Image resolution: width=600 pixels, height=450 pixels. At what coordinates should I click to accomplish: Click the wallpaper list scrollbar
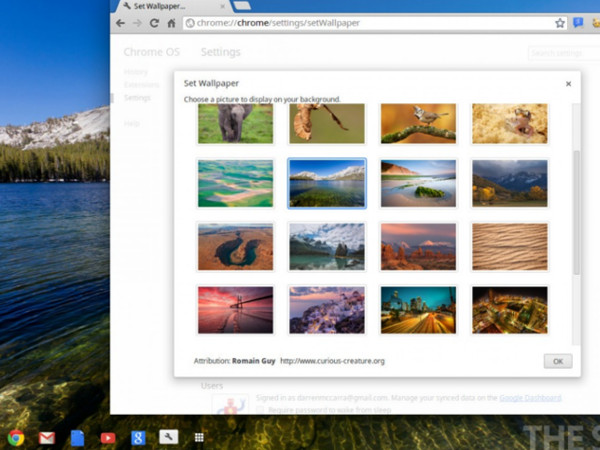(576, 212)
